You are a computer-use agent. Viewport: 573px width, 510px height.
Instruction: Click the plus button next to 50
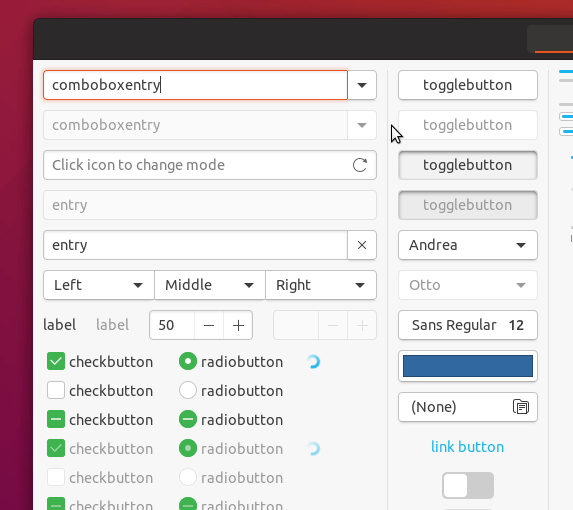[238, 325]
